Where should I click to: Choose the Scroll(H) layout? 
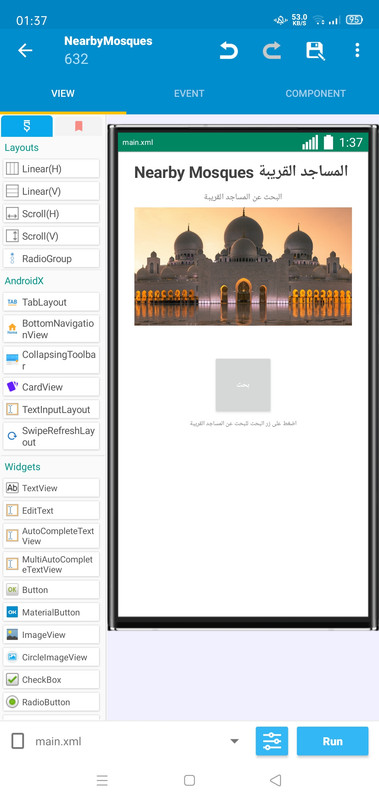pyautogui.click(x=51, y=214)
